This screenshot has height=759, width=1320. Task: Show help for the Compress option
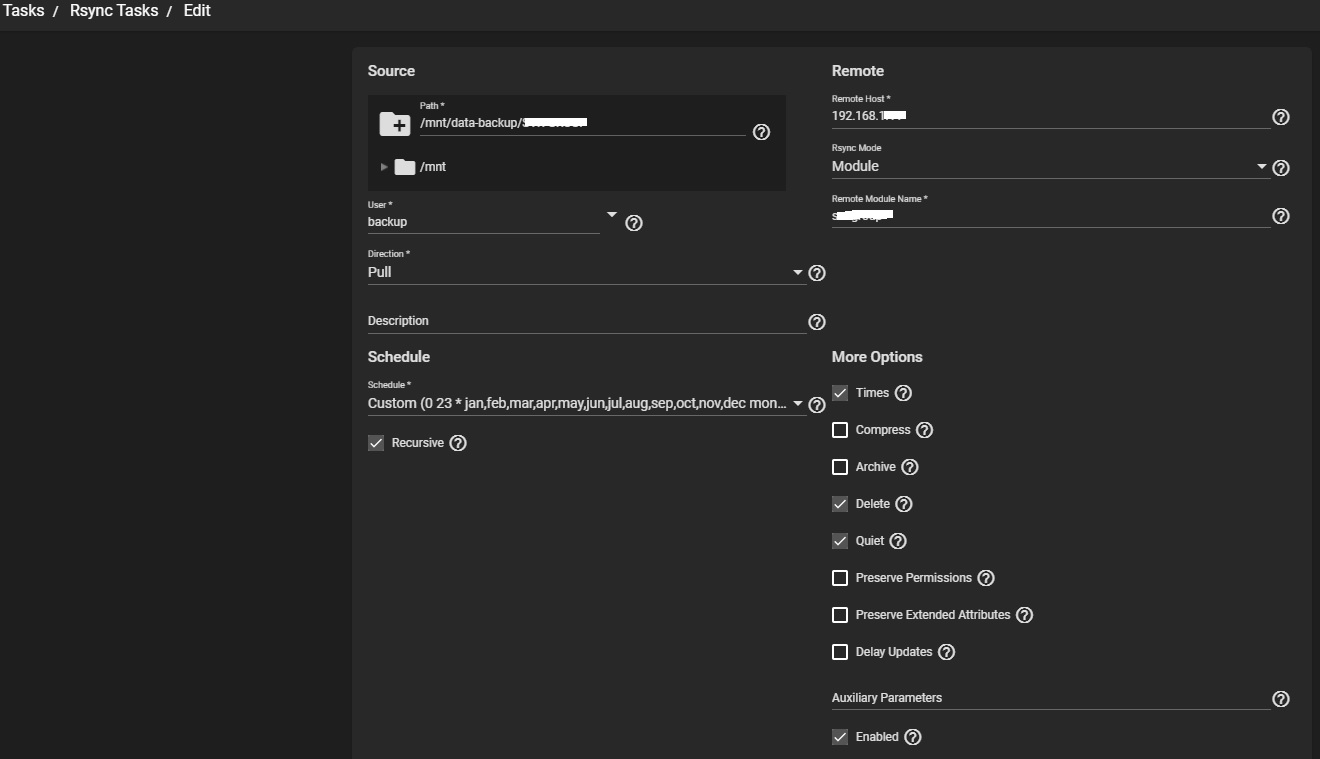coord(924,430)
